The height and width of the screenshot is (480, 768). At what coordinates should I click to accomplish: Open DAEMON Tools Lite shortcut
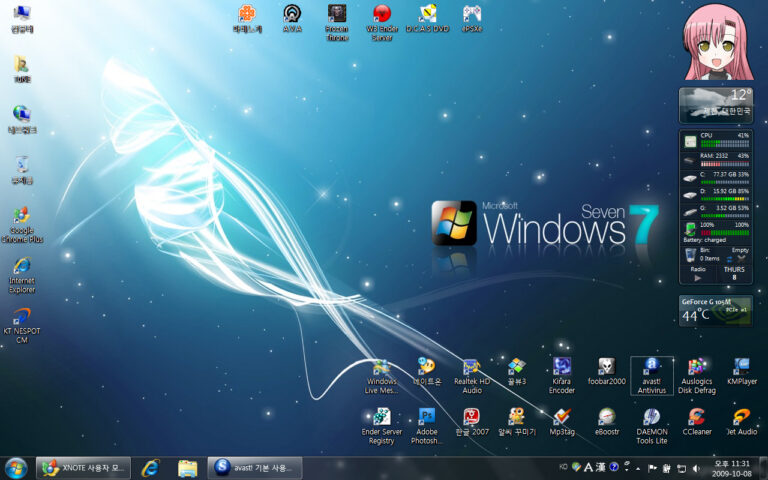pyautogui.click(x=651, y=426)
